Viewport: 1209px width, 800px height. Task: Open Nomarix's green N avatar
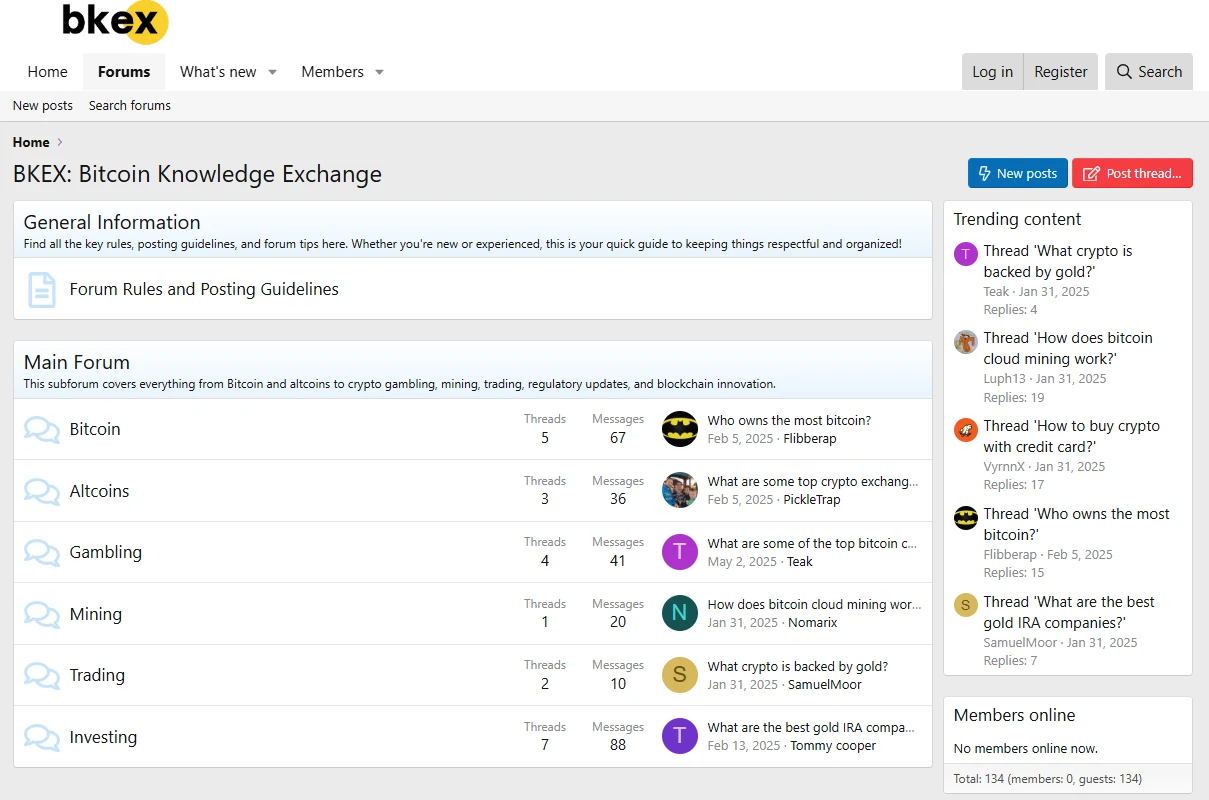[680, 613]
